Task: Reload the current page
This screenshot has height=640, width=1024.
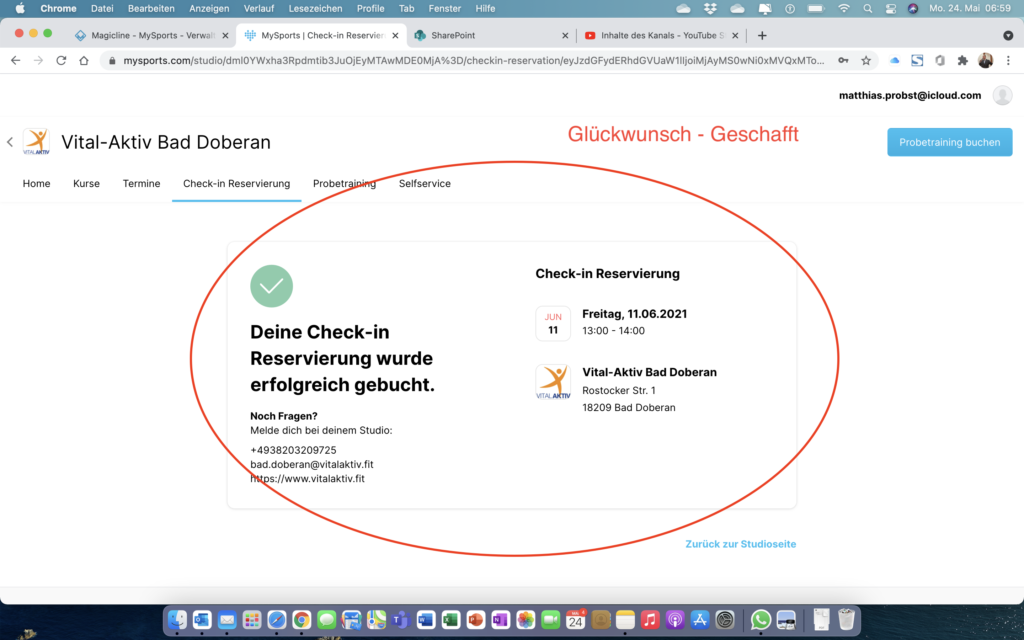Action: click(61, 61)
